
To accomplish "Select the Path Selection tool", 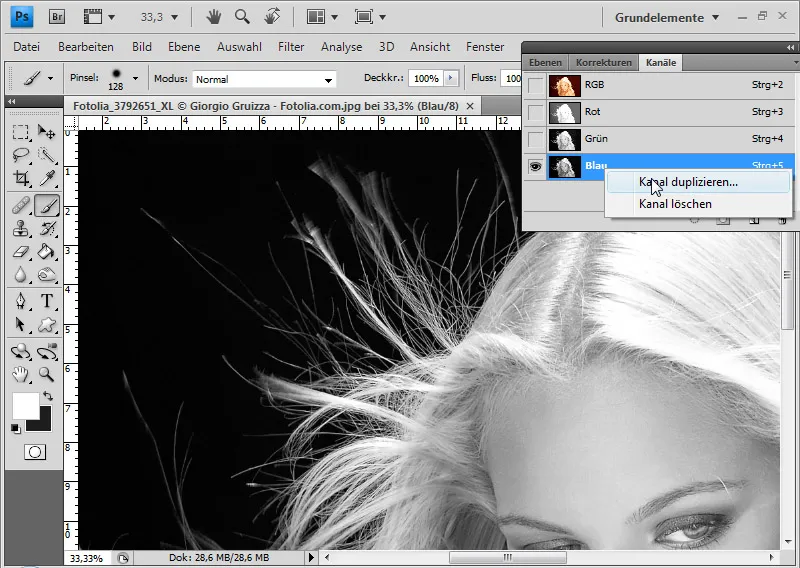I will (21, 324).
